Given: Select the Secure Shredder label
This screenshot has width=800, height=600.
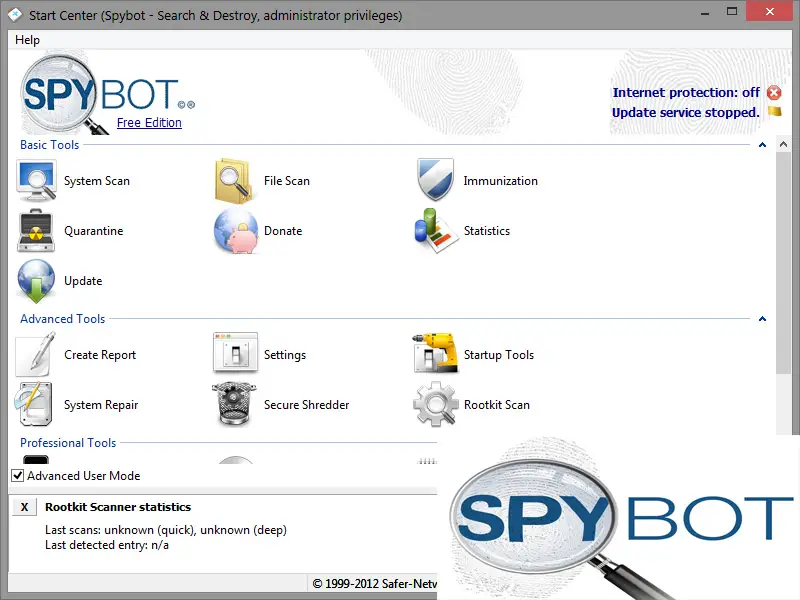Looking at the screenshot, I should 307,405.
